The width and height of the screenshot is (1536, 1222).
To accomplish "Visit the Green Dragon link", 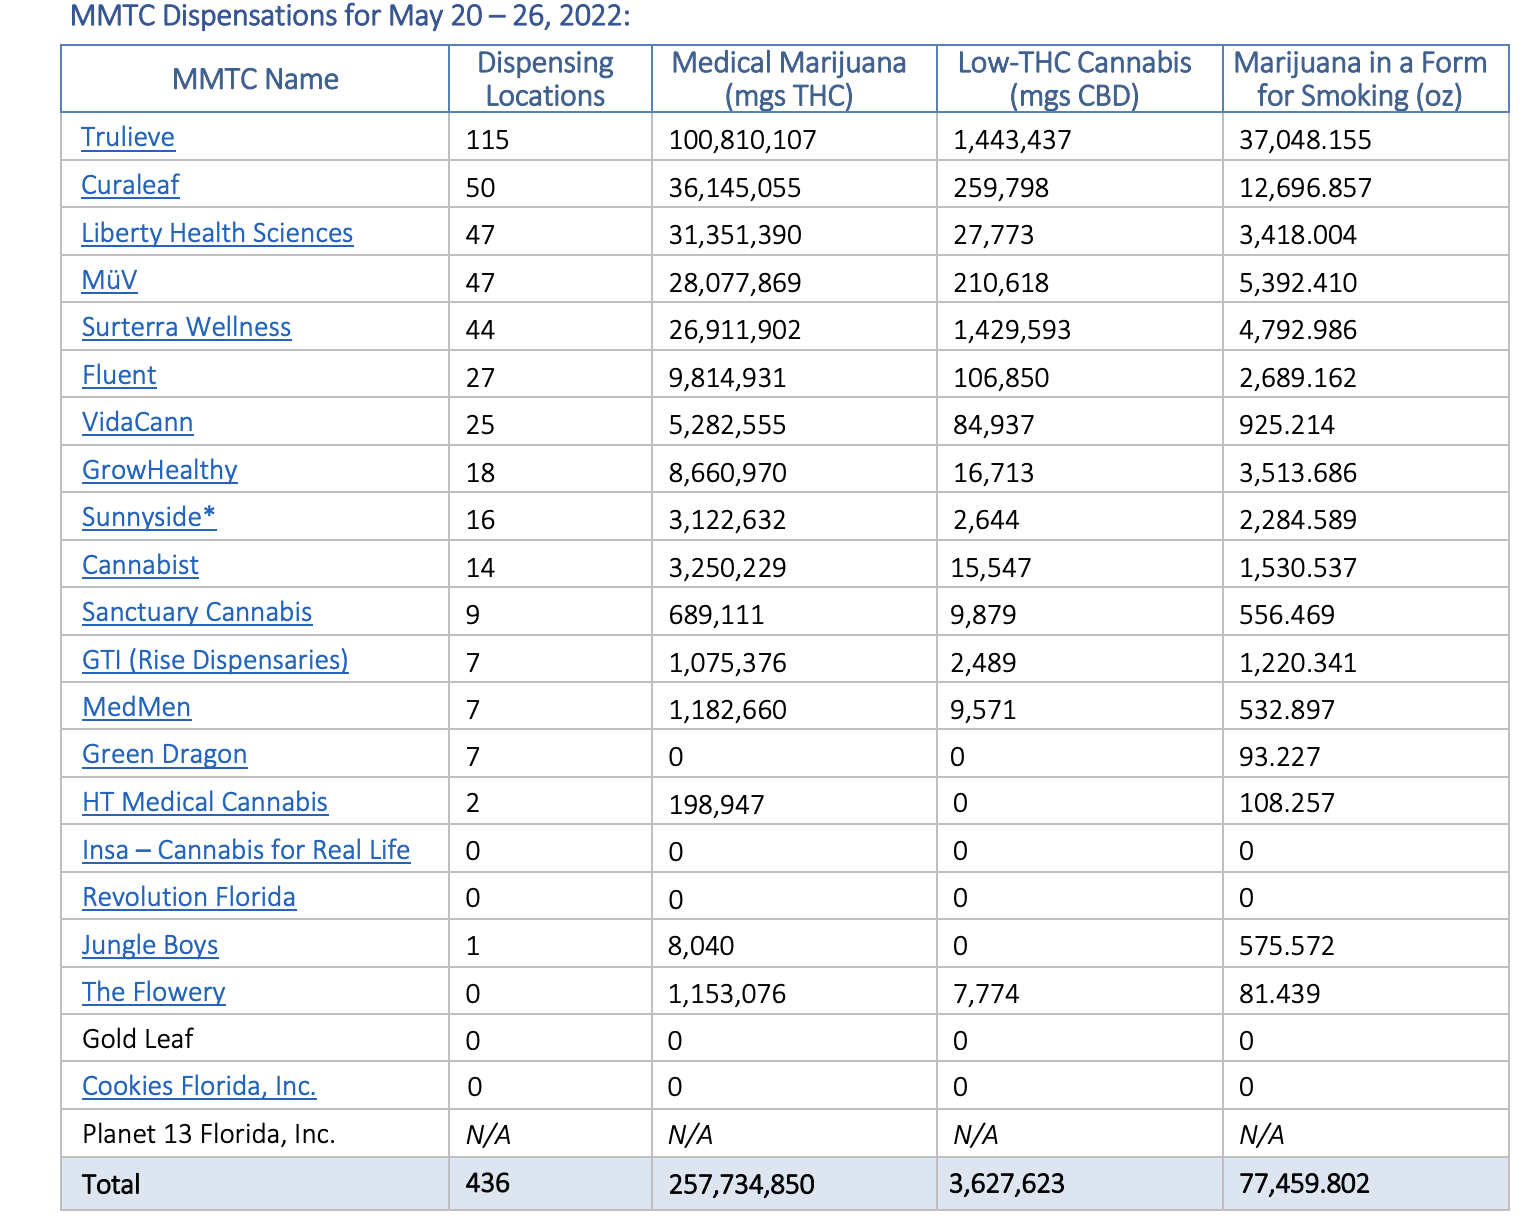I will 164,754.
